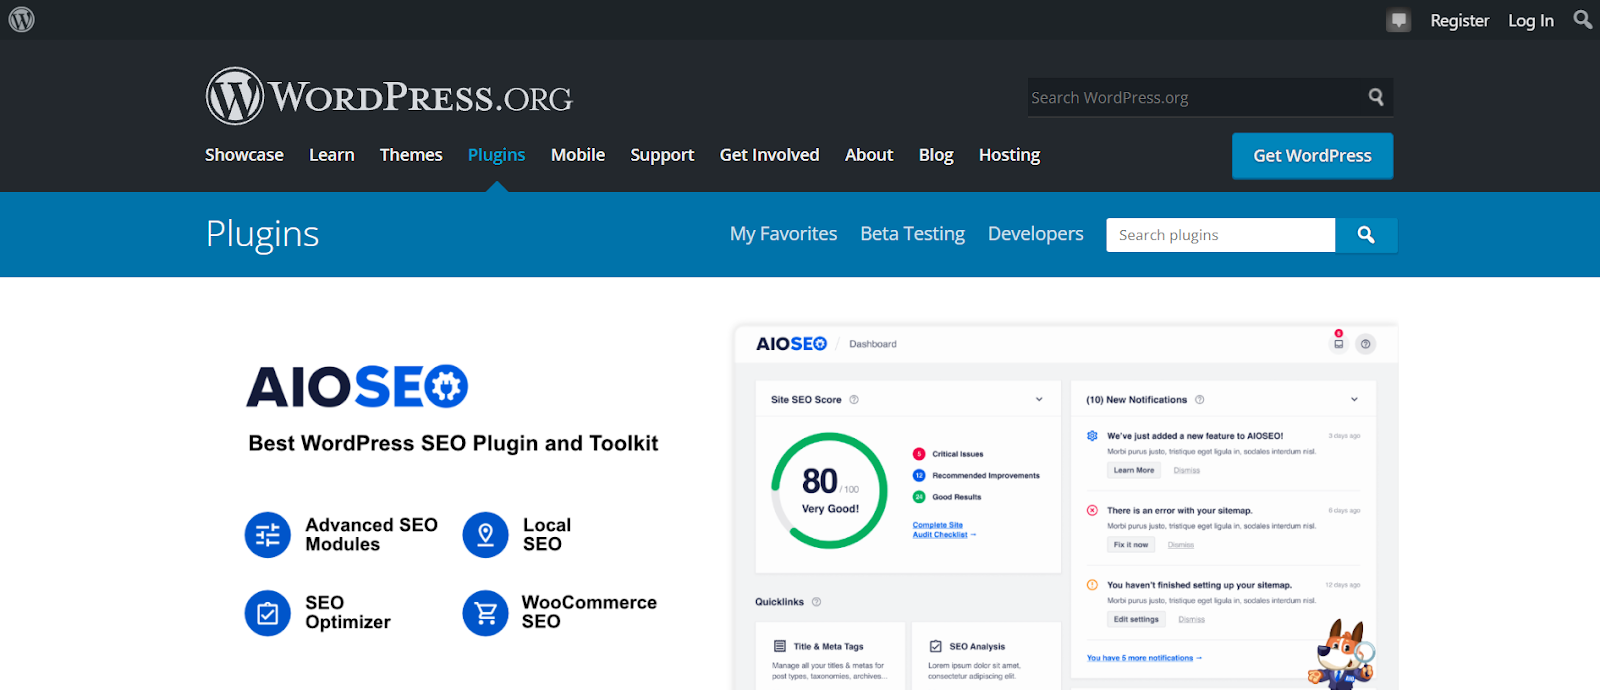Click the green Good Results badge
Image resolution: width=1600 pixels, height=690 pixels.
pos(919,497)
